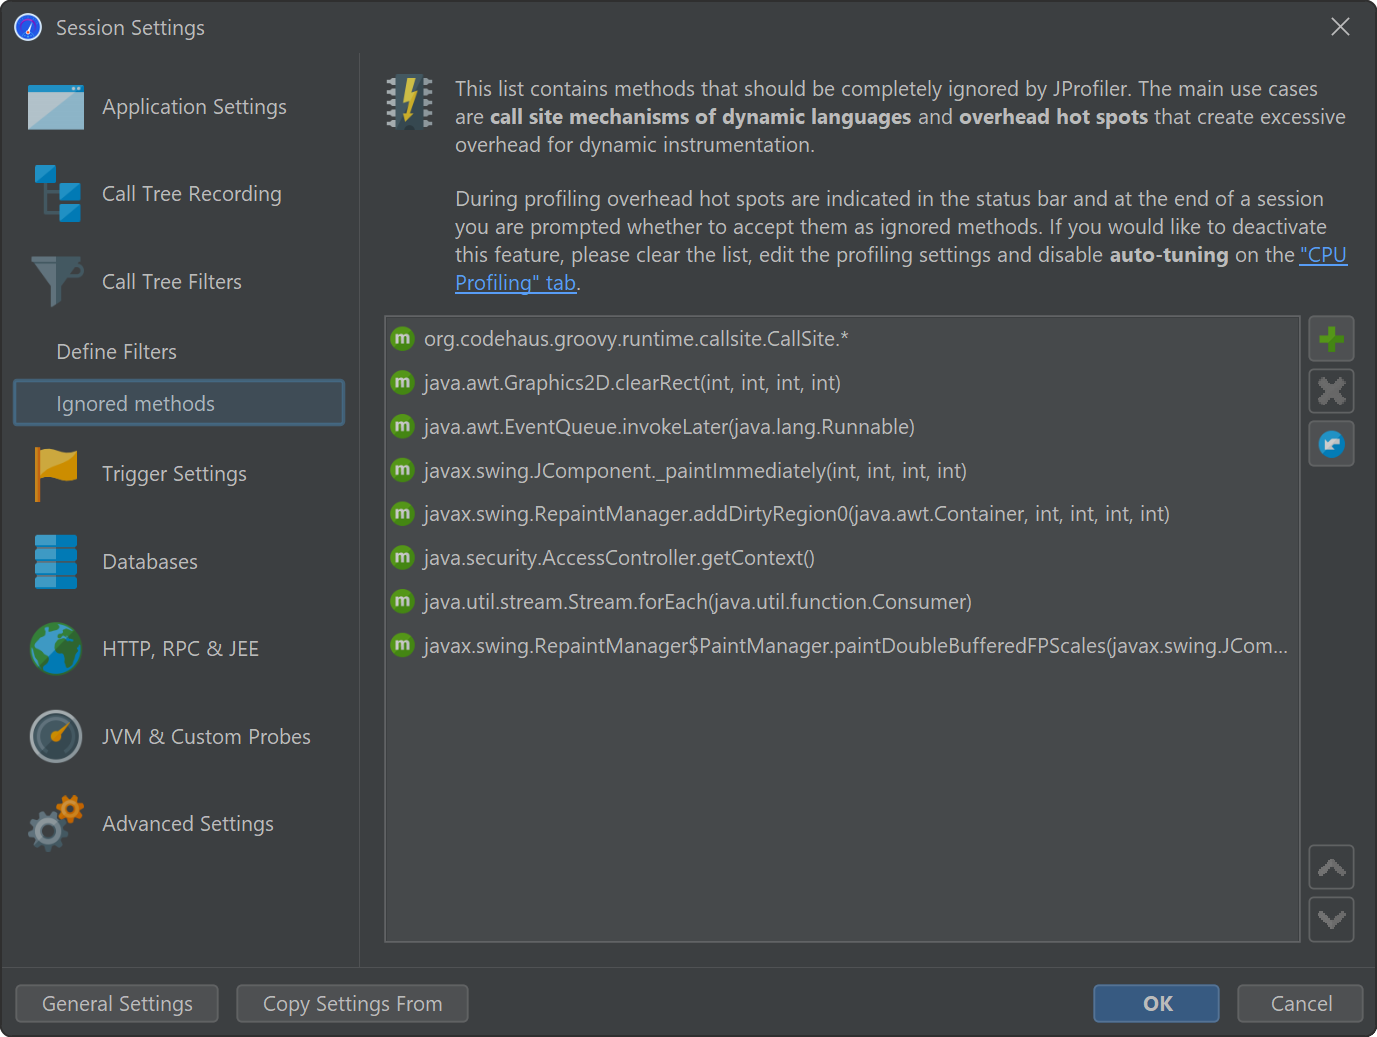Select RepaintManager.addDirtyRegion0 row
The width and height of the screenshot is (1377, 1037).
coord(842,513)
